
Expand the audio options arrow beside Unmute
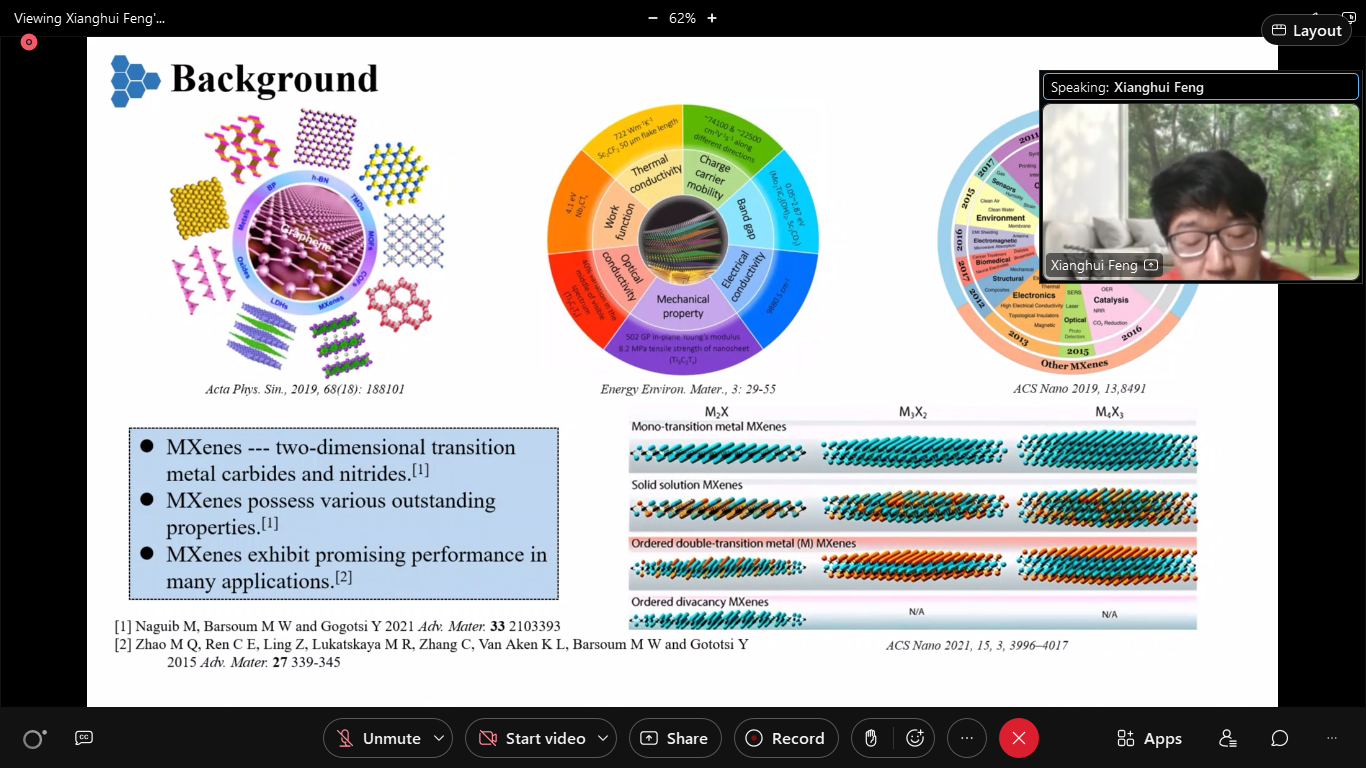pos(439,738)
